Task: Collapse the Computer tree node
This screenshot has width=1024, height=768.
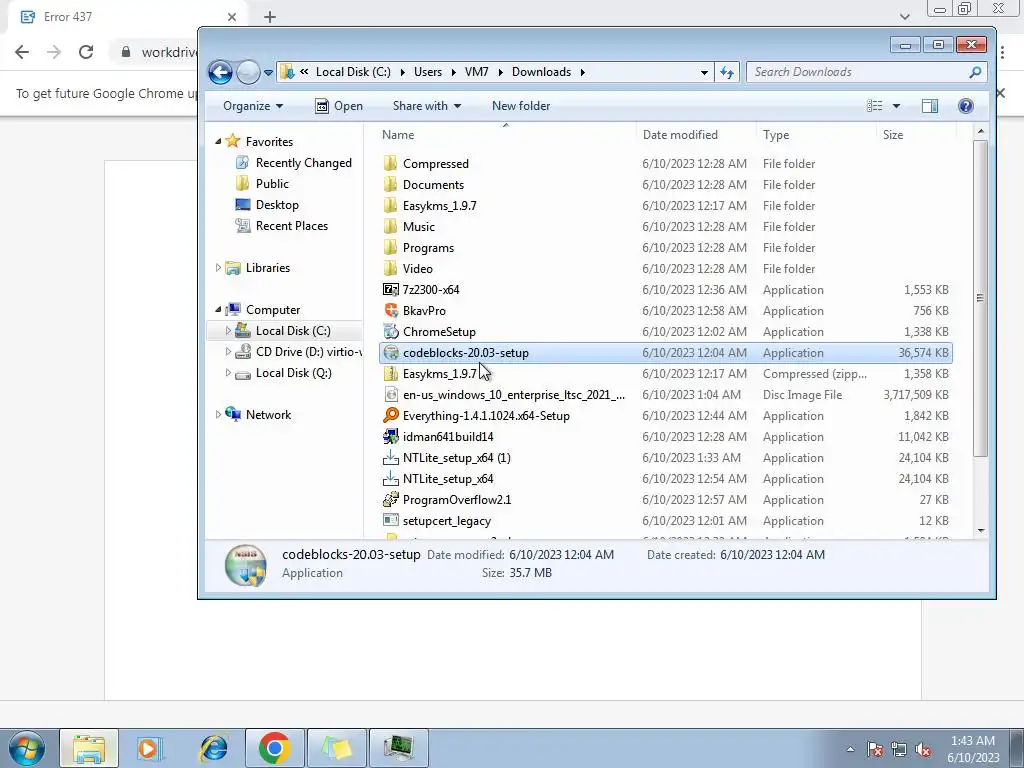Action: [x=218, y=310]
